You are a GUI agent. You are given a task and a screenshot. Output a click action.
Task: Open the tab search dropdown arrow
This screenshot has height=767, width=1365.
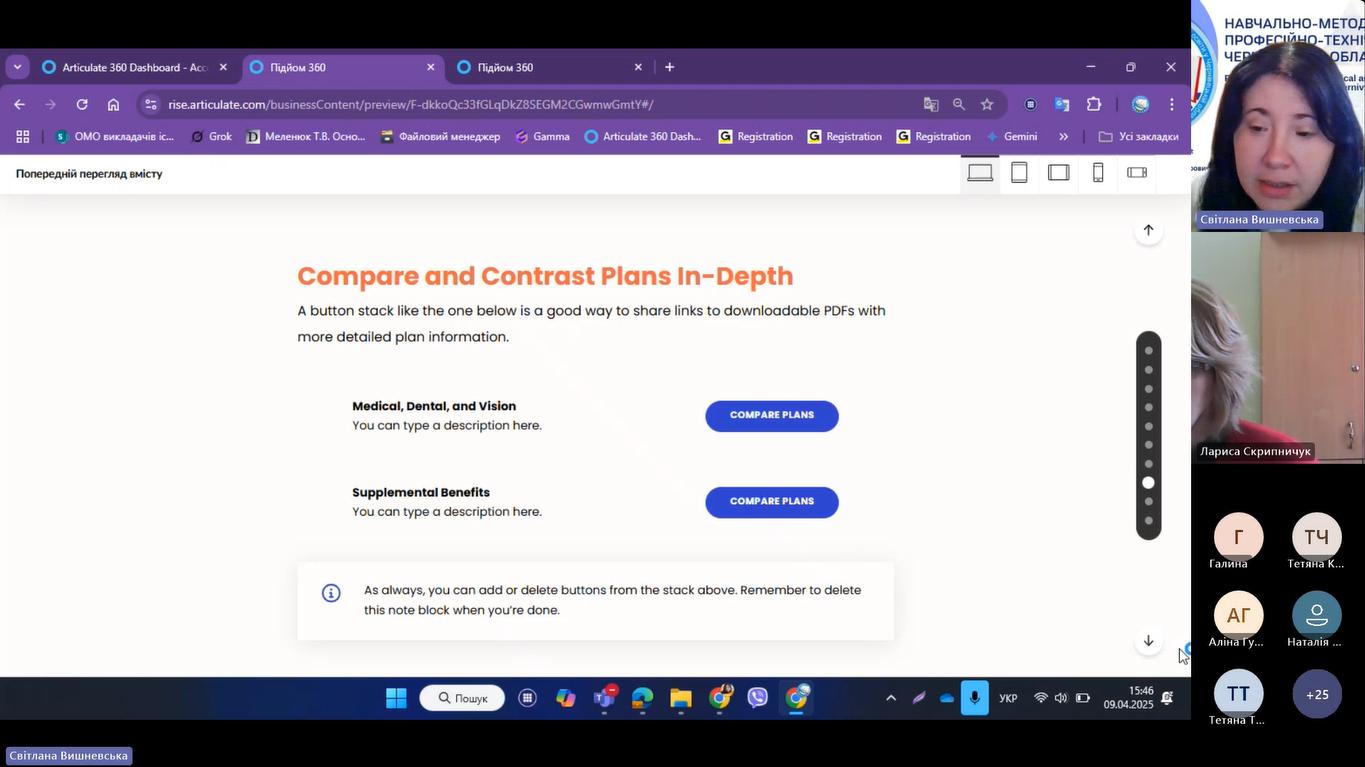(17, 67)
